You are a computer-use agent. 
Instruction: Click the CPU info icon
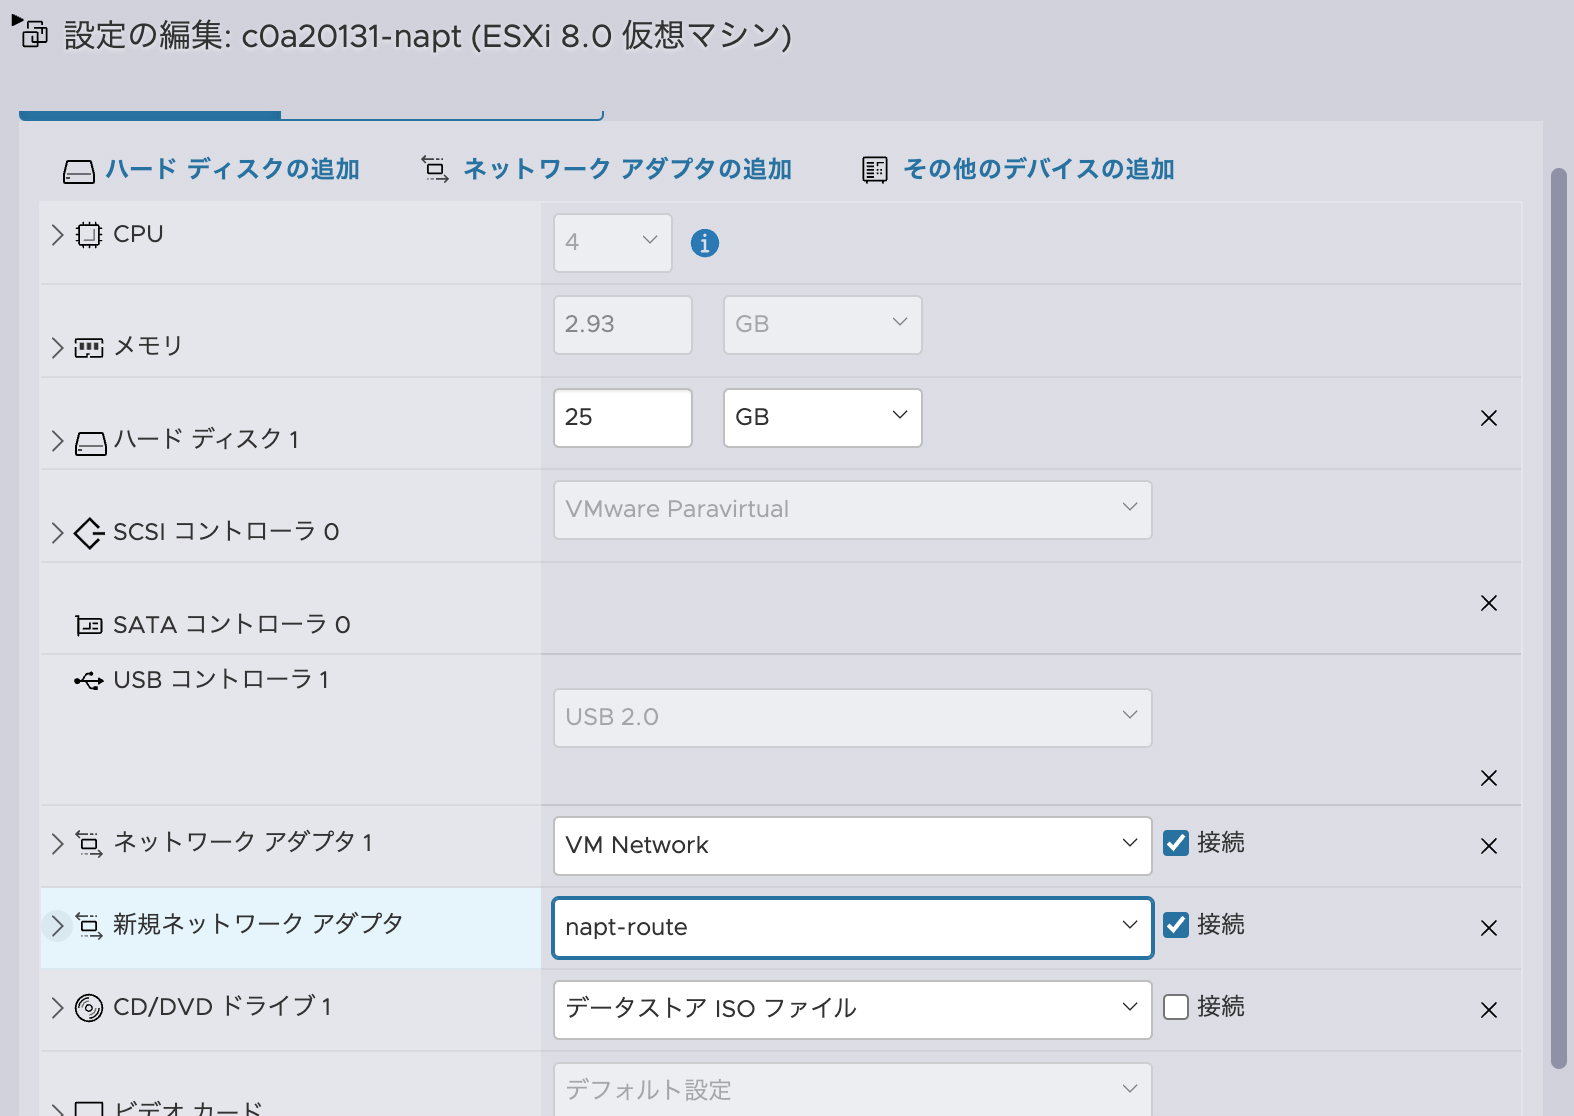705,243
